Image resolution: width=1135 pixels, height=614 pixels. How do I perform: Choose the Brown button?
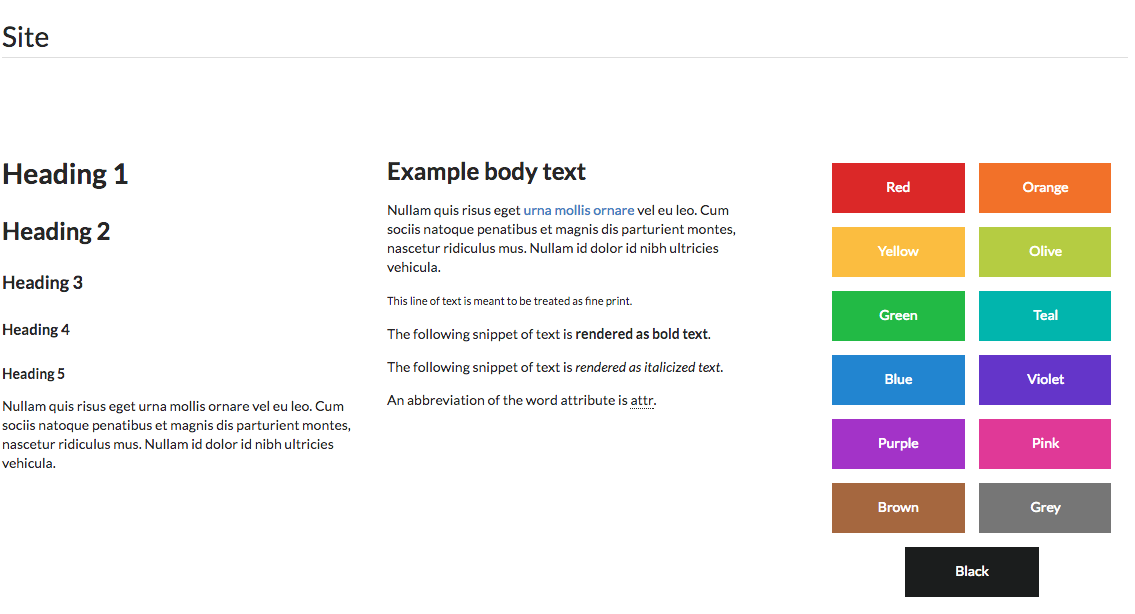tap(897, 508)
